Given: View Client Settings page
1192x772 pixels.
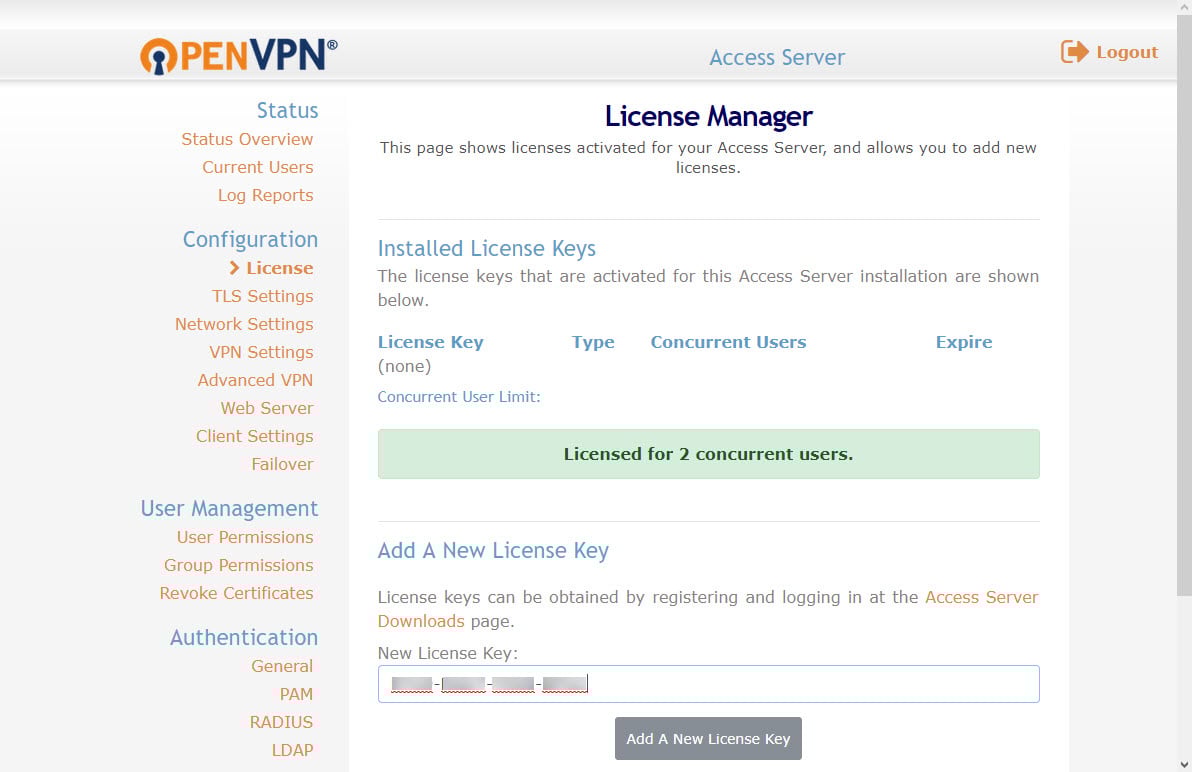Looking at the screenshot, I should click(254, 436).
